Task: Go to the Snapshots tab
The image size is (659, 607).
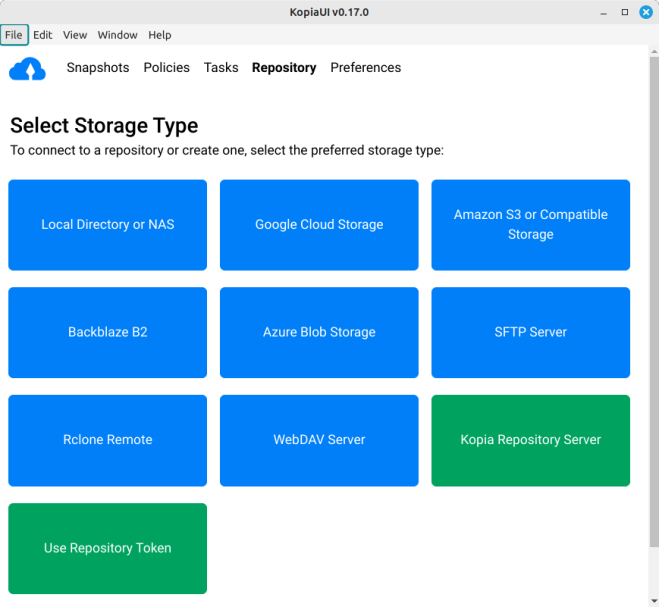Action: point(98,67)
